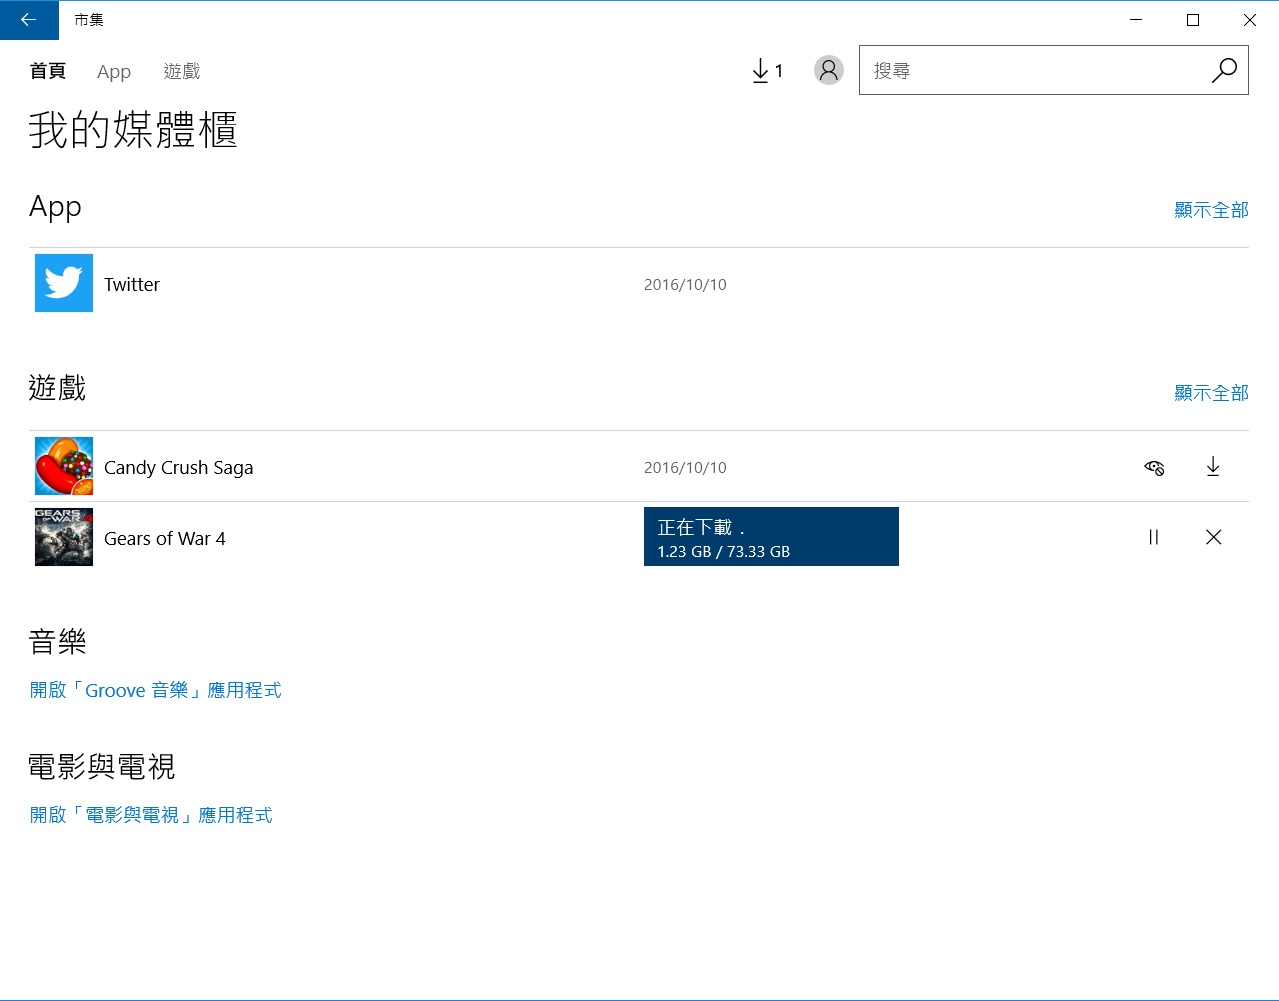Open the 電影與電視 app link
The width and height of the screenshot is (1279, 1001).
pos(151,815)
